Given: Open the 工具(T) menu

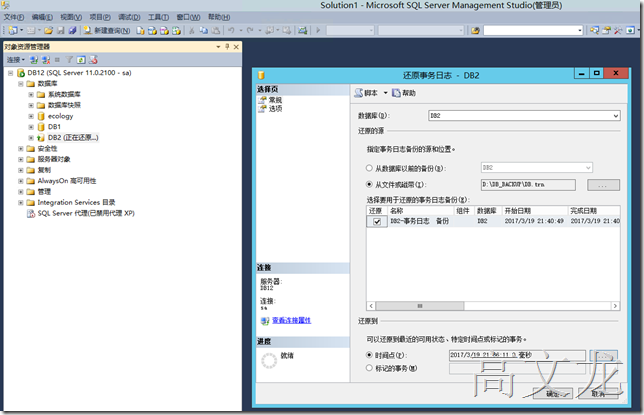Looking at the screenshot, I should [159, 17].
